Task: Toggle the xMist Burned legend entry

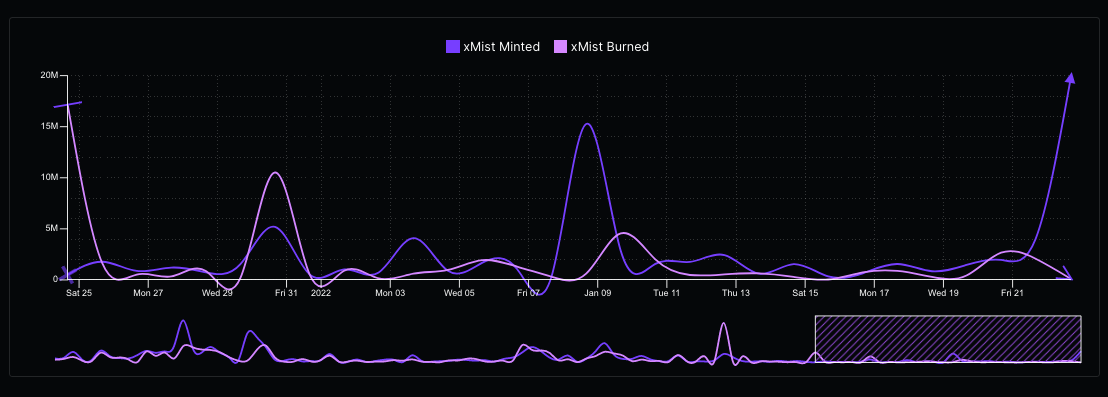Action: (601, 47)
